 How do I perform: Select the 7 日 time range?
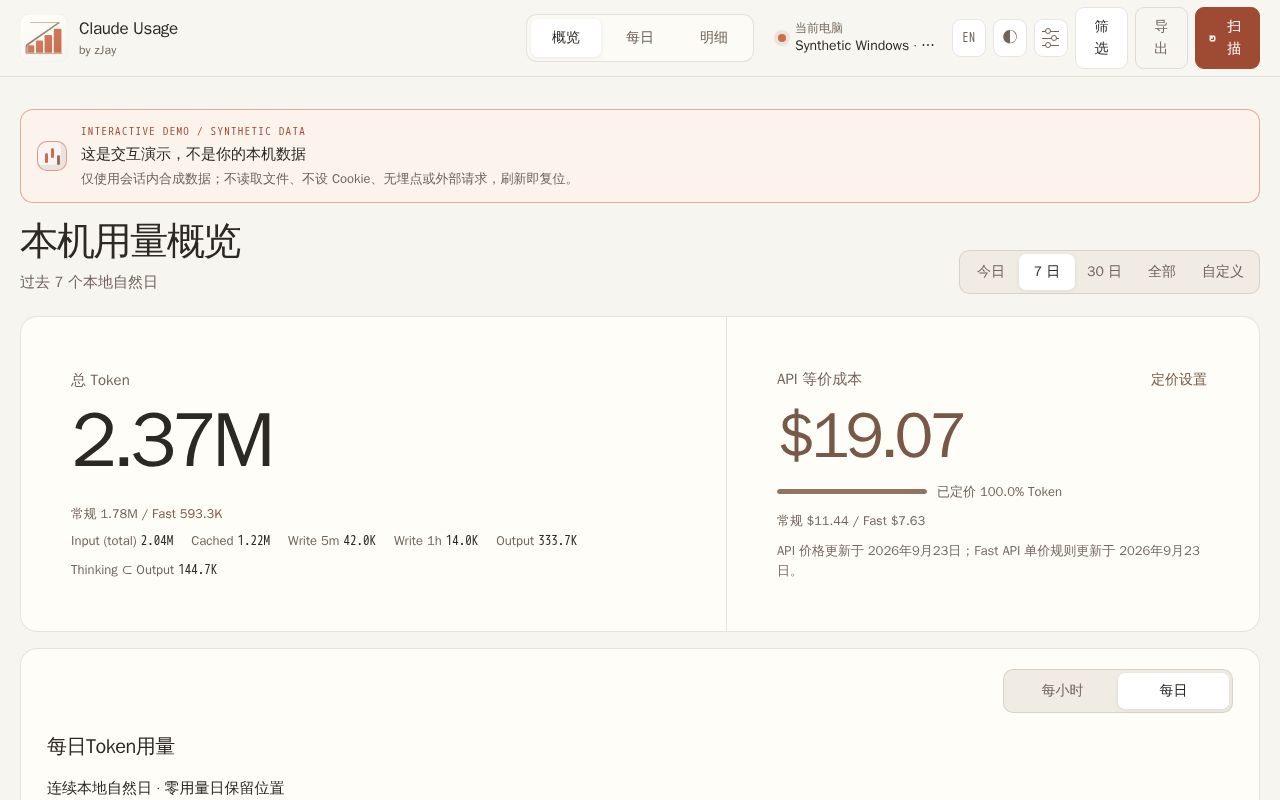pyautogui.click(x=1047, y=272)
